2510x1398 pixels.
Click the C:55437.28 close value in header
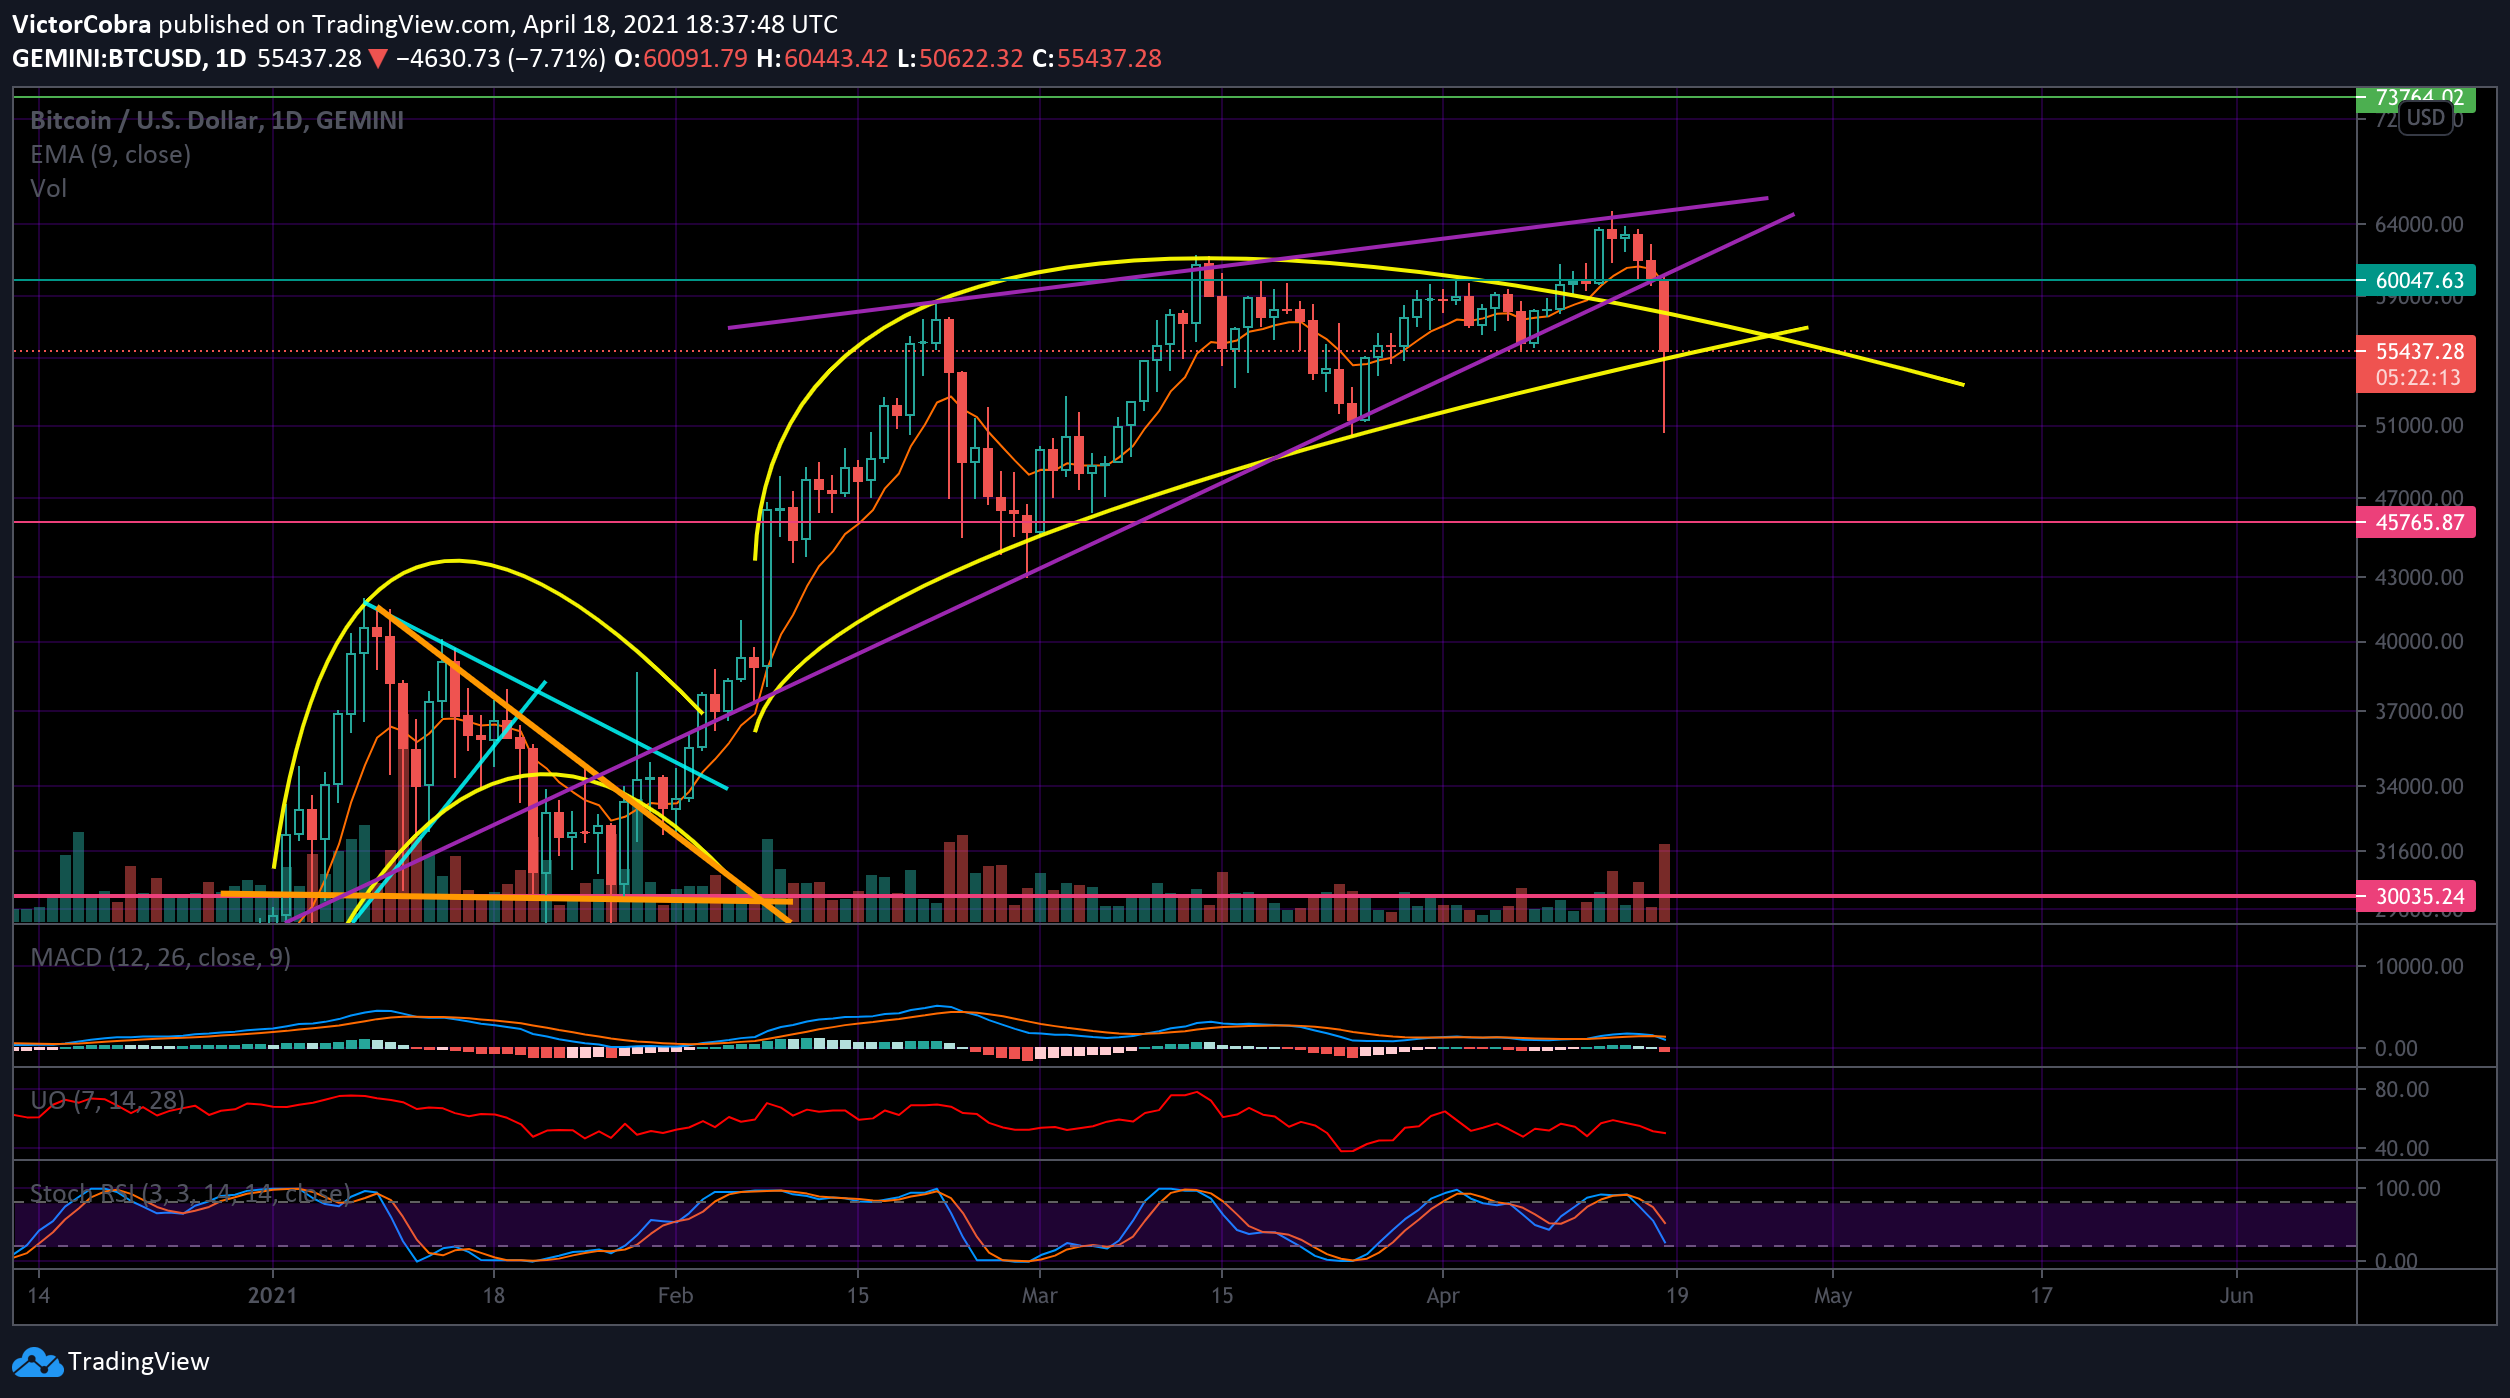click(1097, 58)
